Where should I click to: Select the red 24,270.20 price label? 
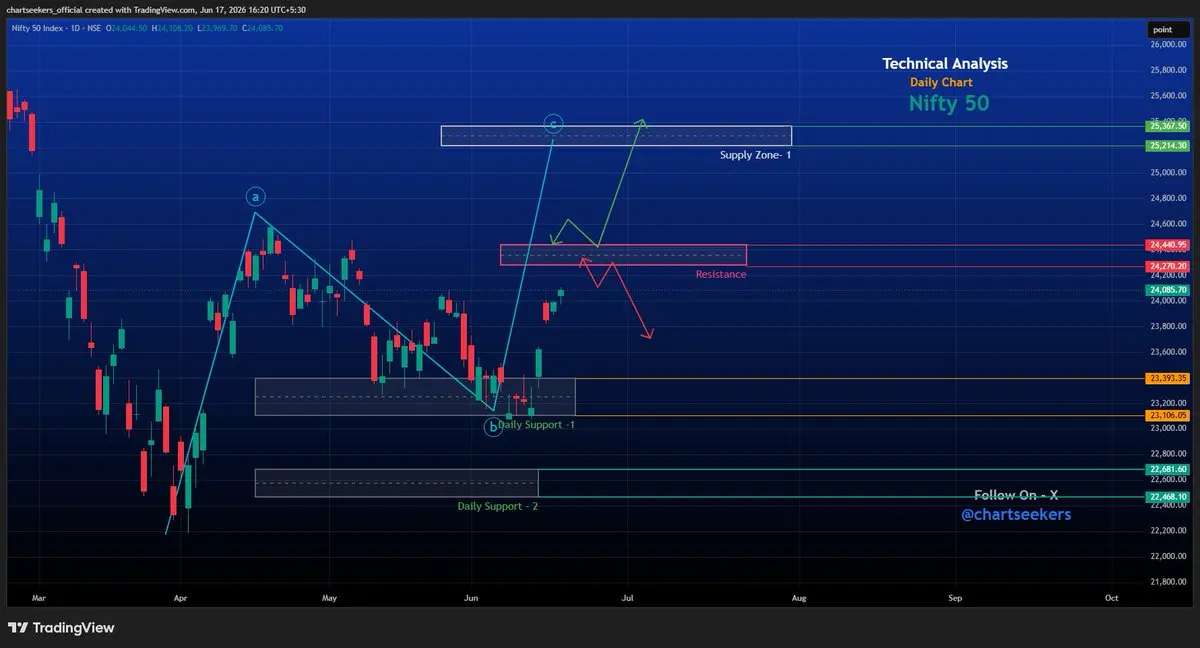(1168, 266)
